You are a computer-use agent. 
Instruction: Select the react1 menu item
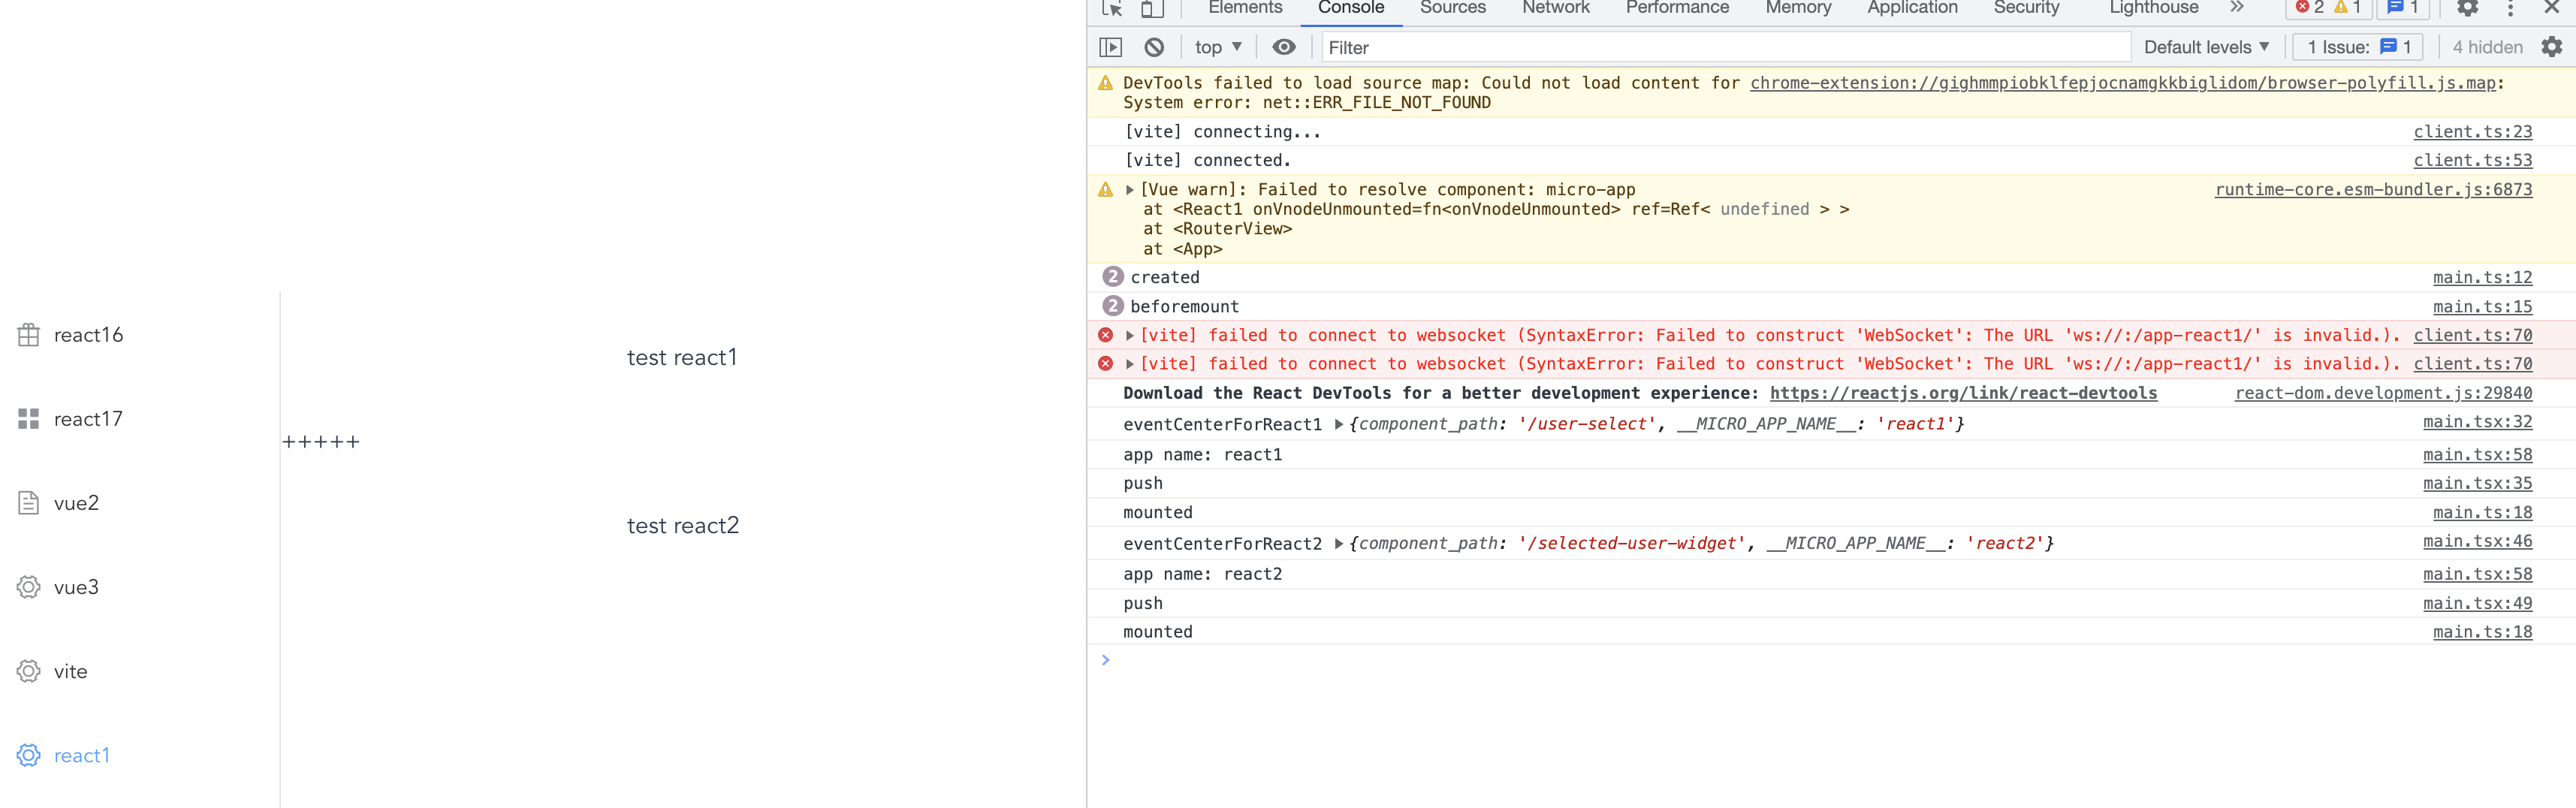pos(140,755)
